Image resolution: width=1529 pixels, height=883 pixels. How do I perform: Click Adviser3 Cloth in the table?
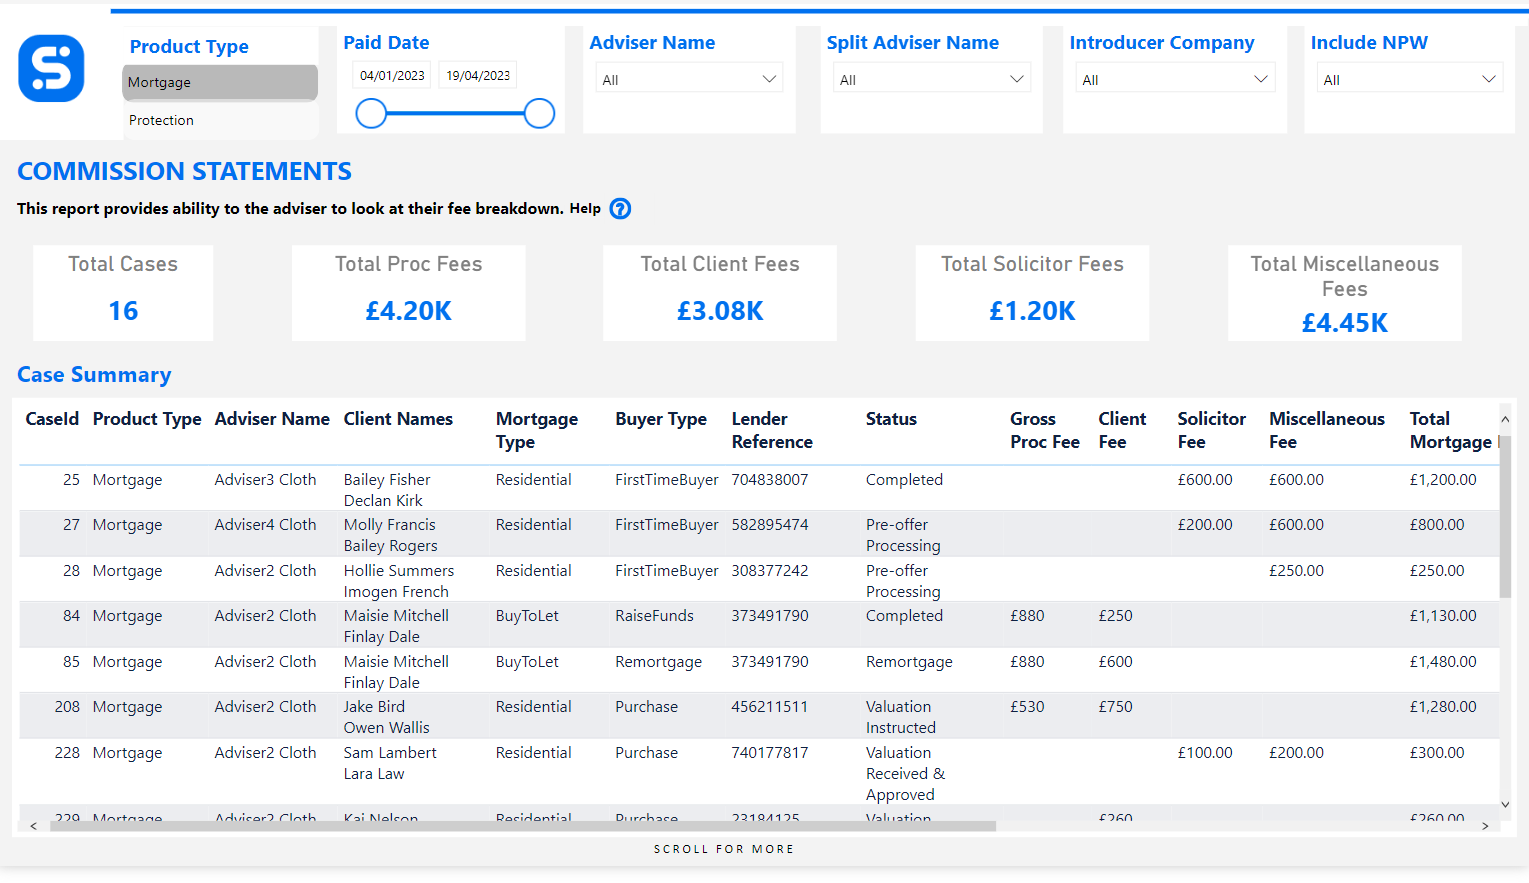[265, 480]
